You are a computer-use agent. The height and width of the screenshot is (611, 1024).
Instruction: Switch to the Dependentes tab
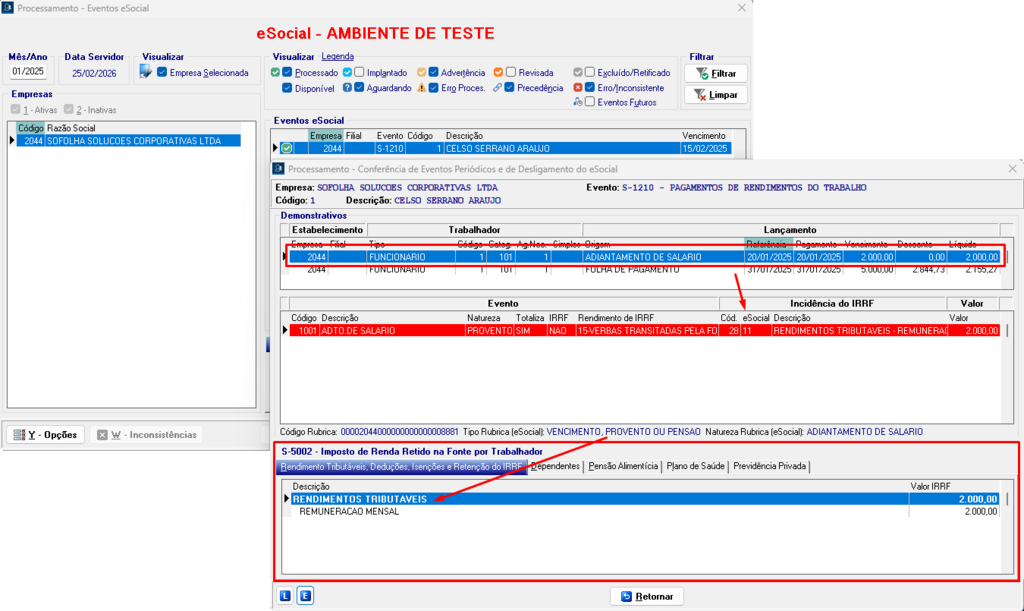555,466
